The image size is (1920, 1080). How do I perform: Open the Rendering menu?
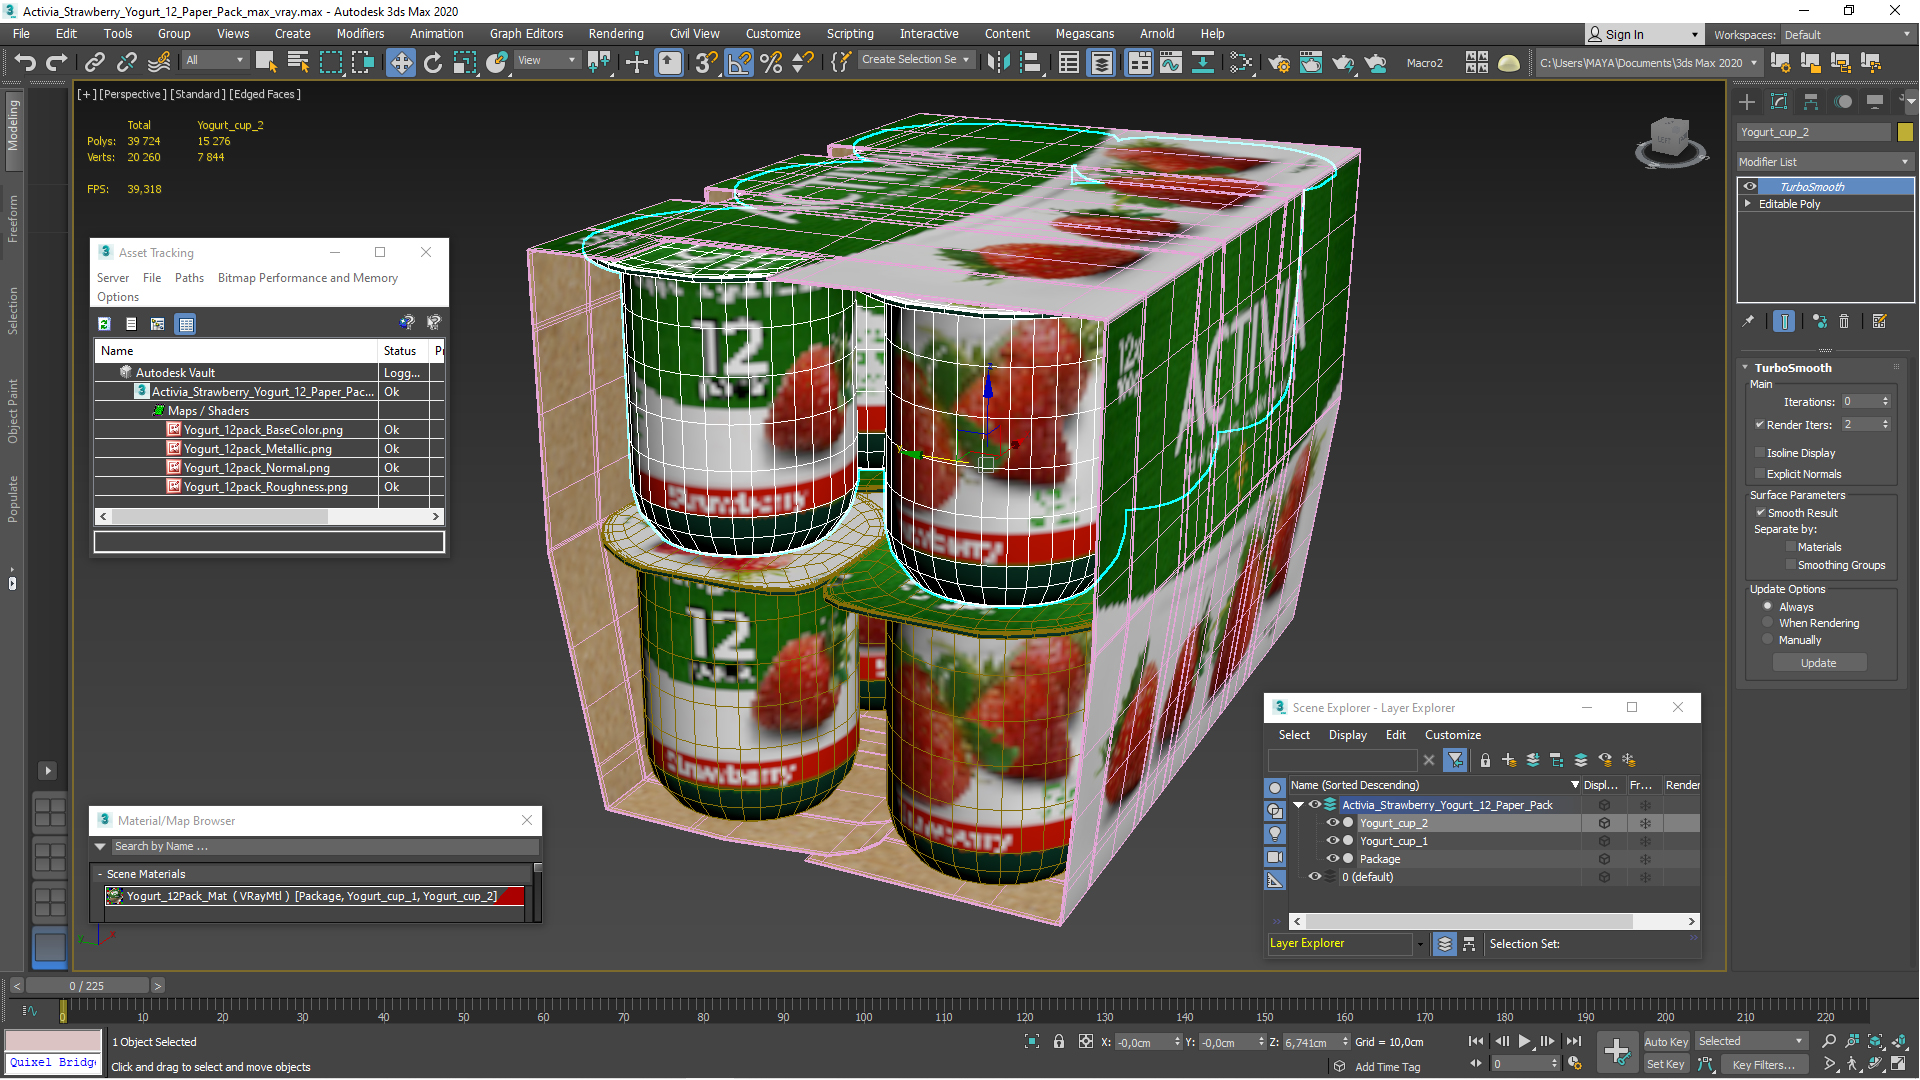(616, 33)
